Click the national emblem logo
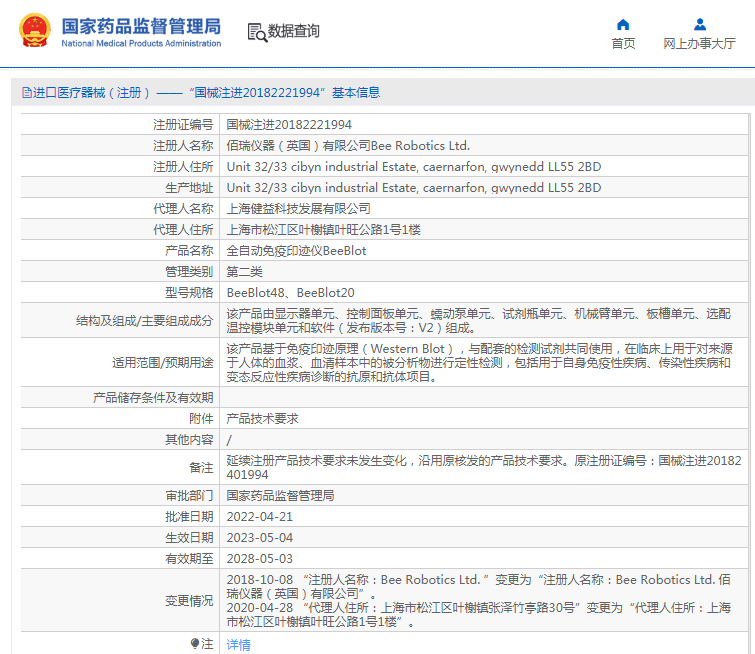This screenshot has width=755, height=654. tap(35, 31)
